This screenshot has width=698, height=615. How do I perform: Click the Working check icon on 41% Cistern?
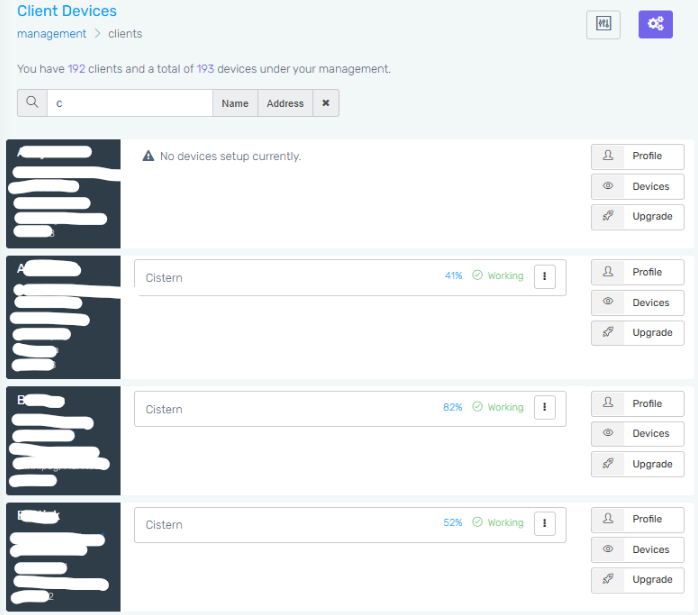(x=477, y=275)
